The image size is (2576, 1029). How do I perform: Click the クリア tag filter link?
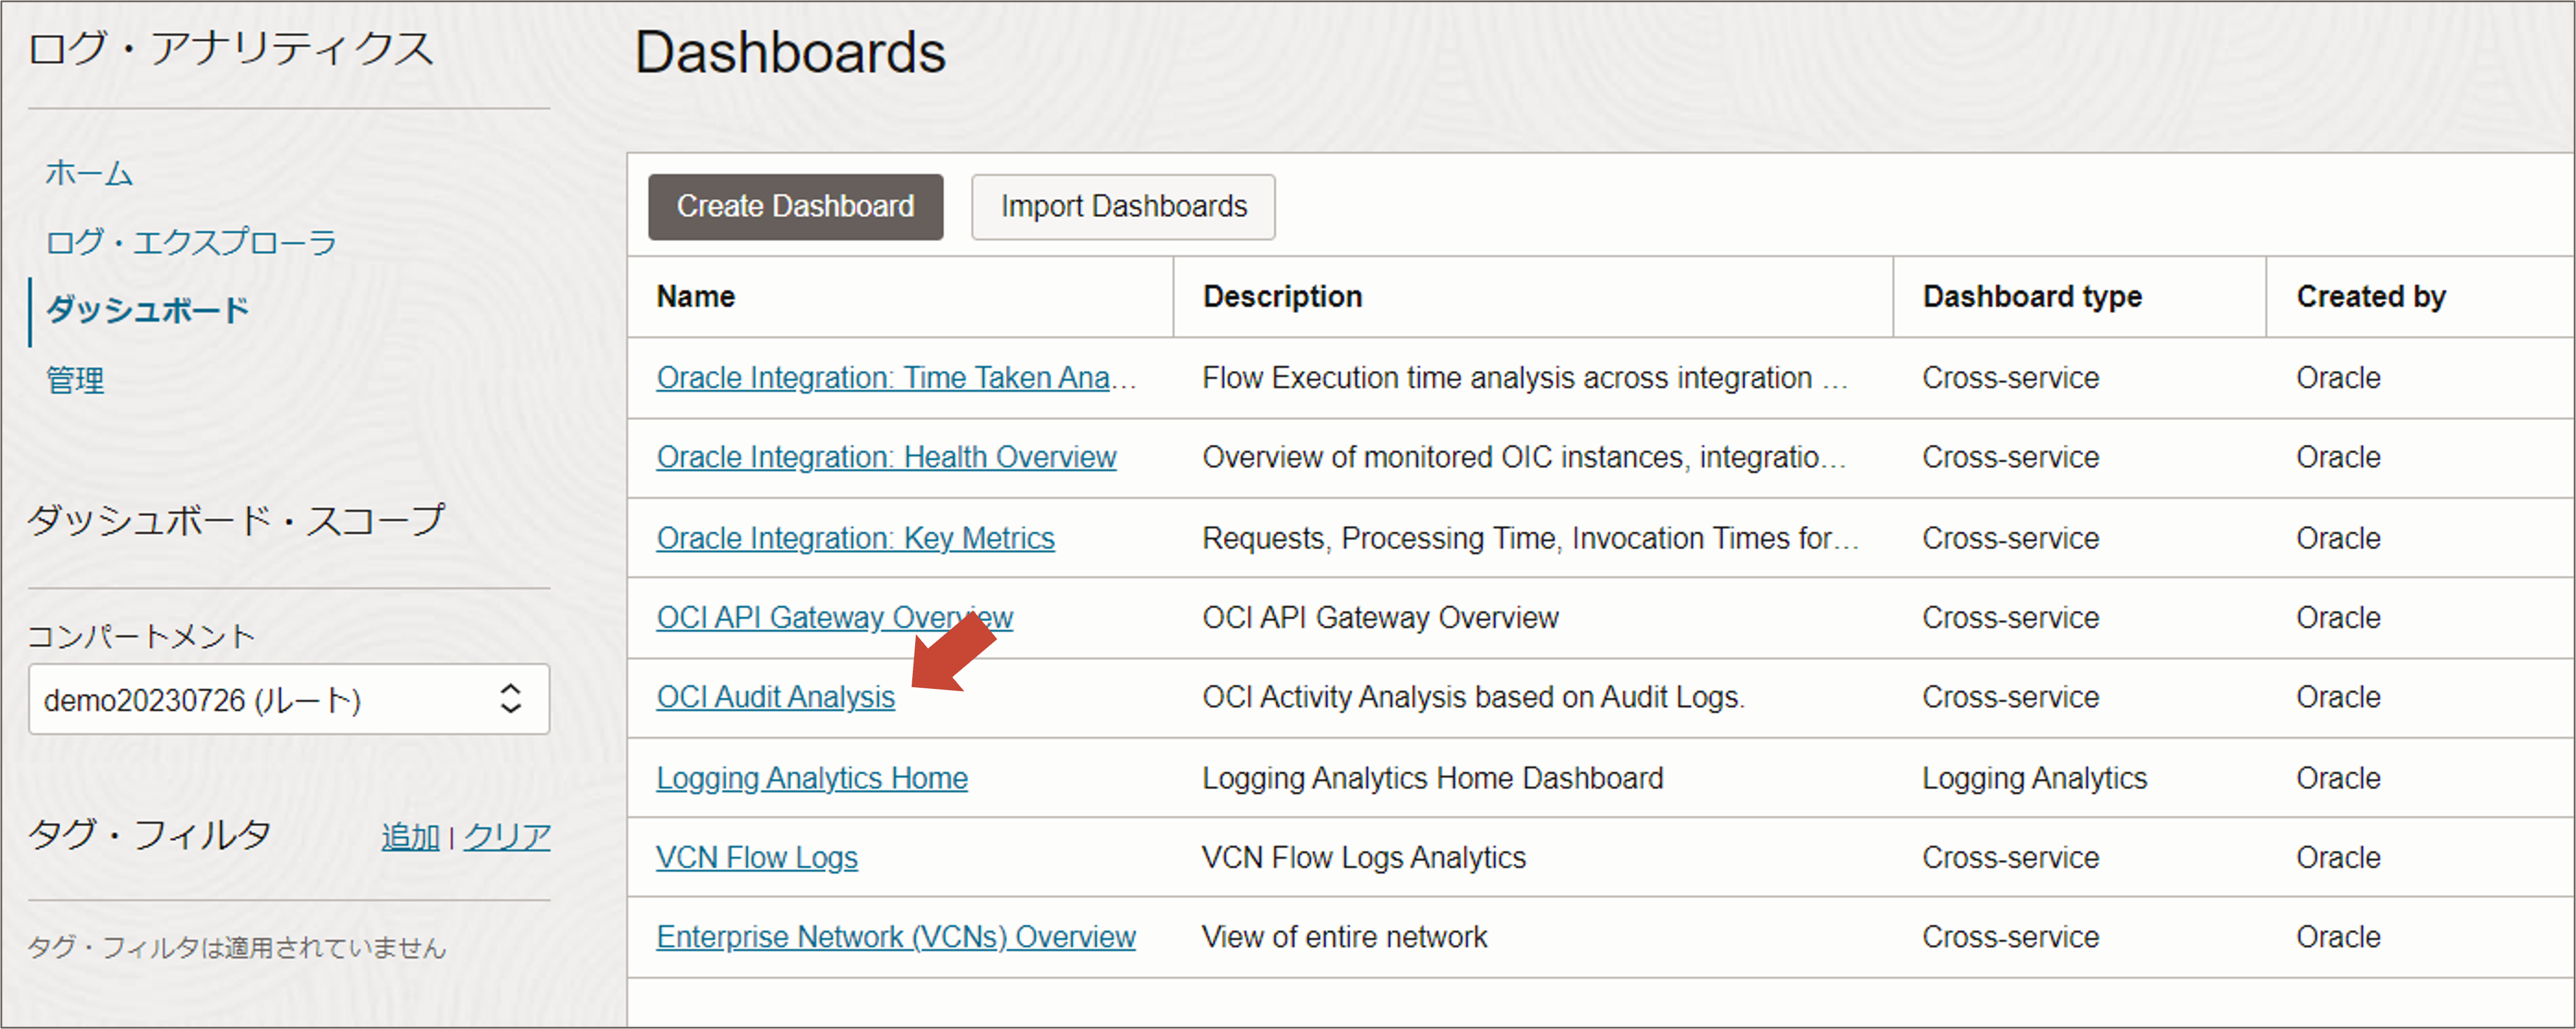click(x=507, y=836)
